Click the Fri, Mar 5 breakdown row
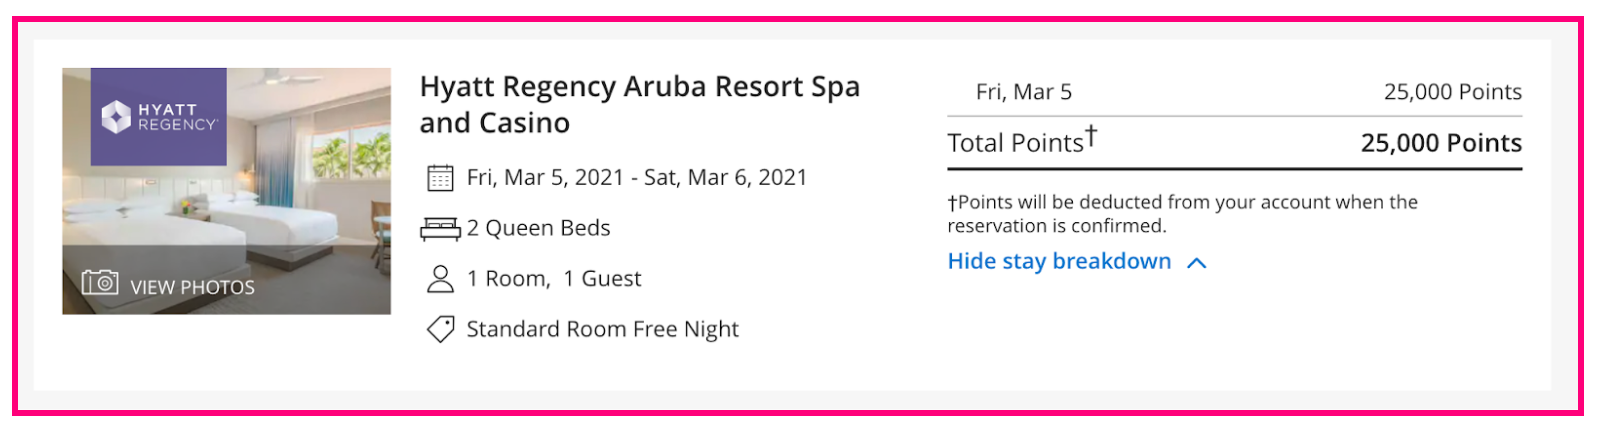1600x428 pixels. tap(1235, 92)
